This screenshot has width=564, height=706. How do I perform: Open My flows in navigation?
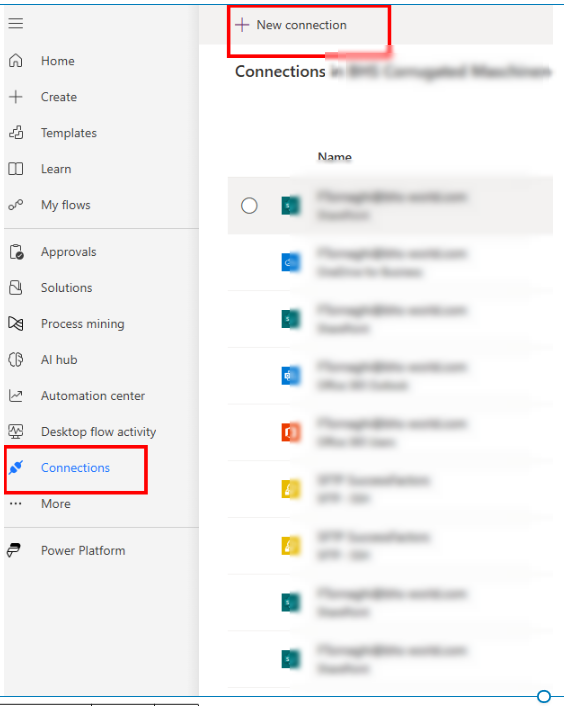click(x=66, y=205)
